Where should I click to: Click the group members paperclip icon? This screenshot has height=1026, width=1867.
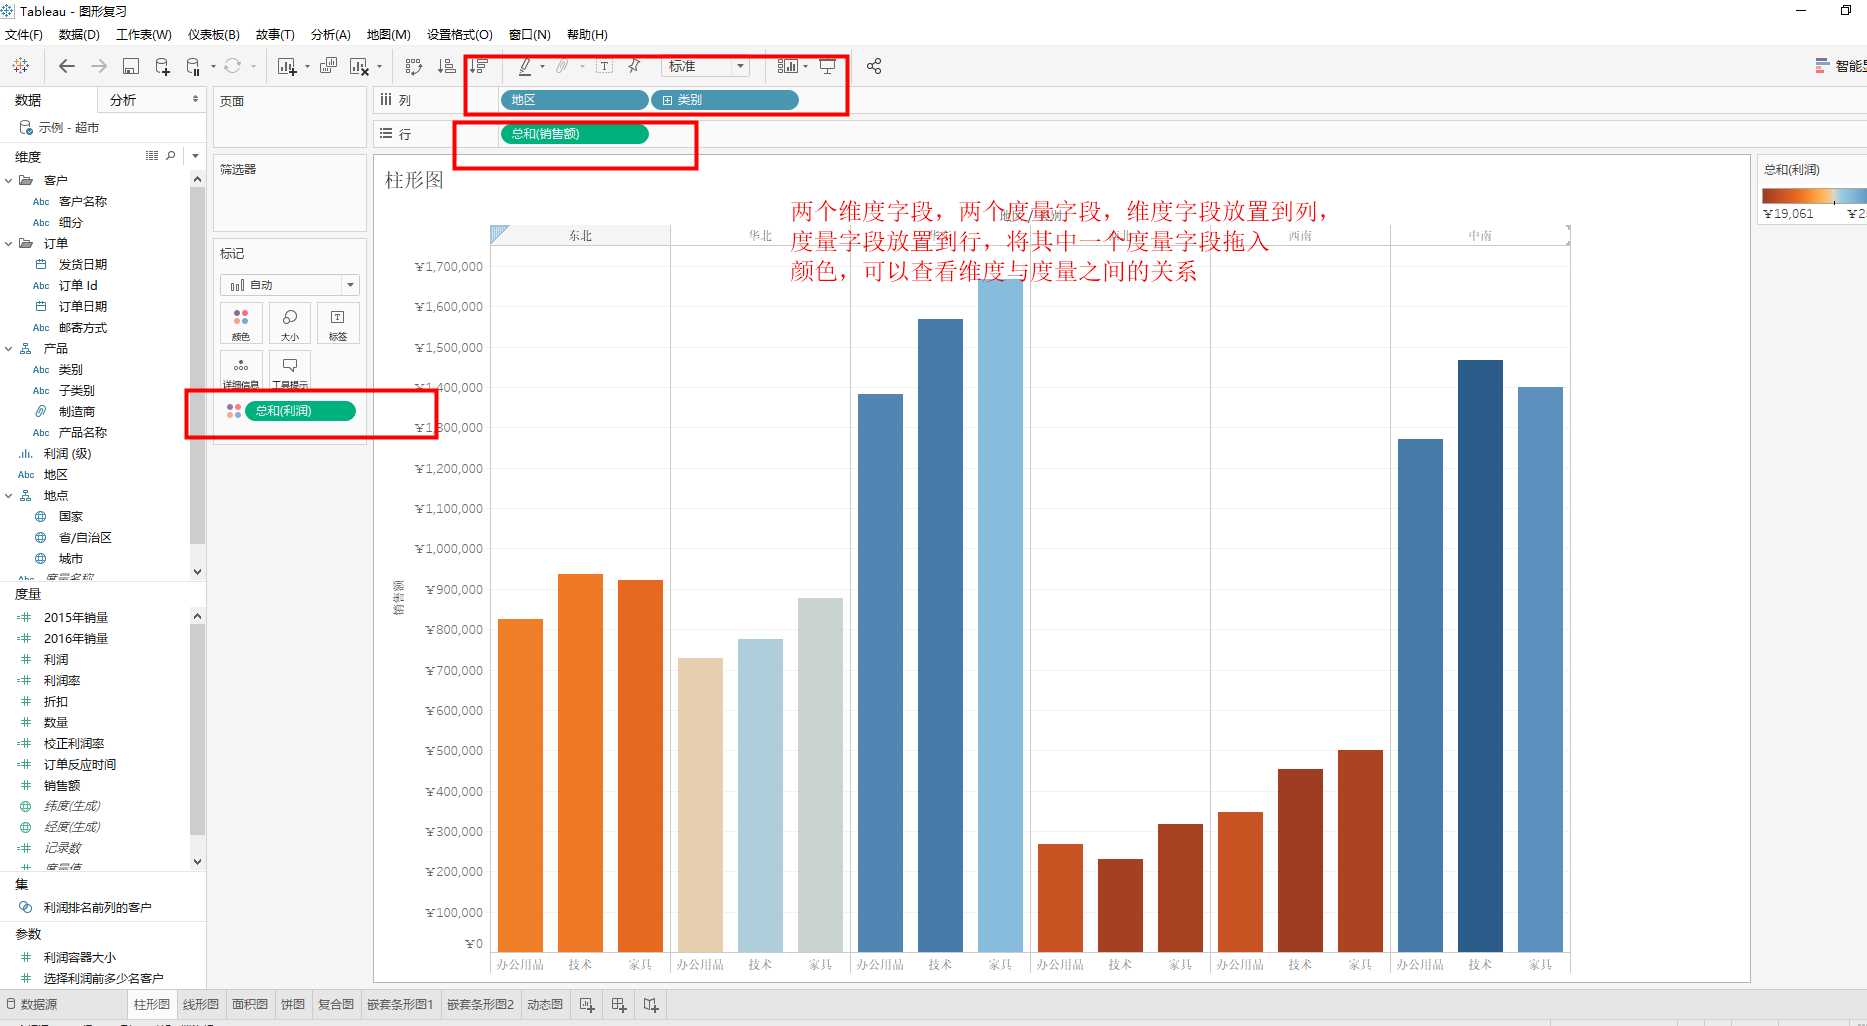(563, 66)
